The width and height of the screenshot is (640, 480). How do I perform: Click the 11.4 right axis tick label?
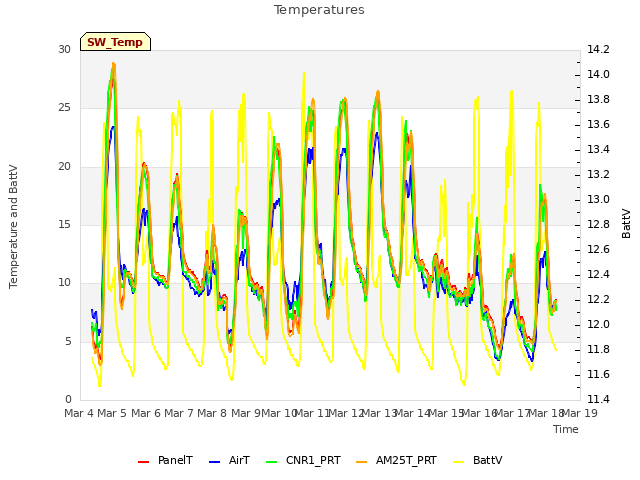click(598, 399)
